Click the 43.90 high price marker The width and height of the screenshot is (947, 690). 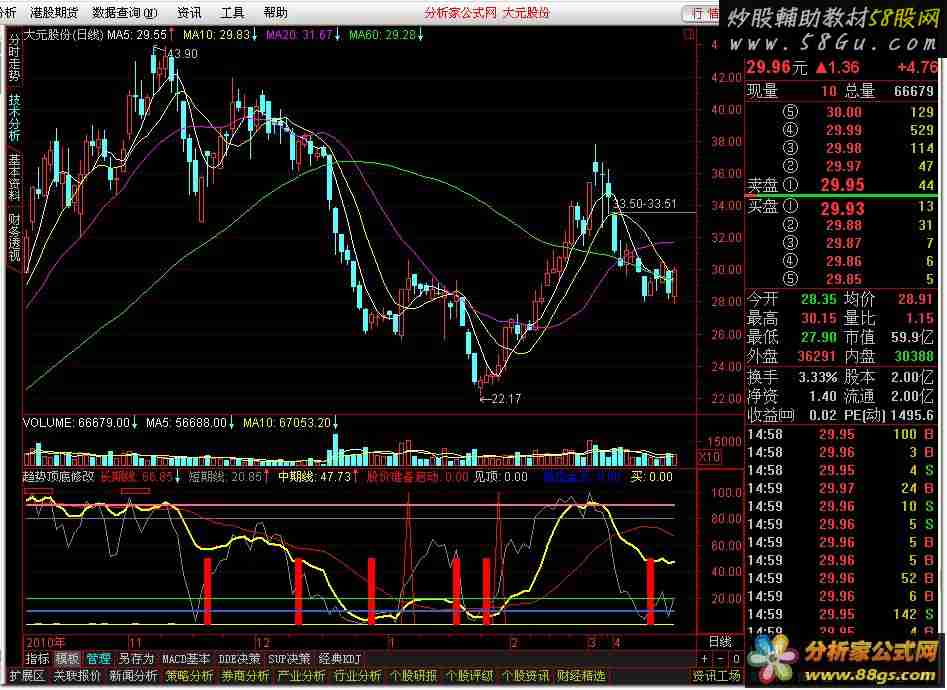[x=182, y=54]
